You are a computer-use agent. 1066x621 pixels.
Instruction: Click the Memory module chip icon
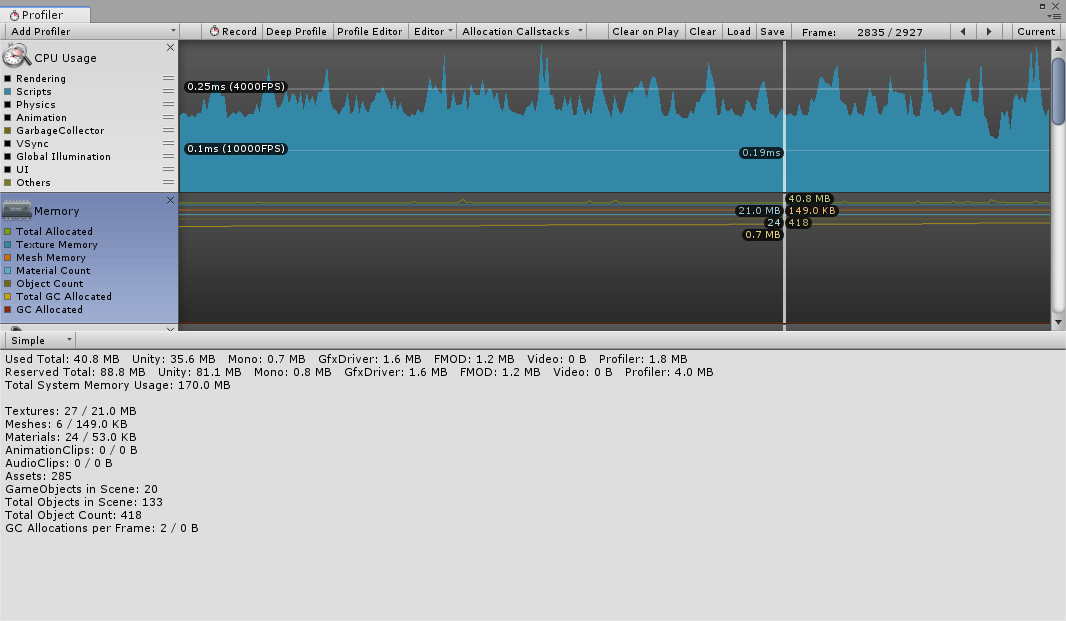[17, 210]
